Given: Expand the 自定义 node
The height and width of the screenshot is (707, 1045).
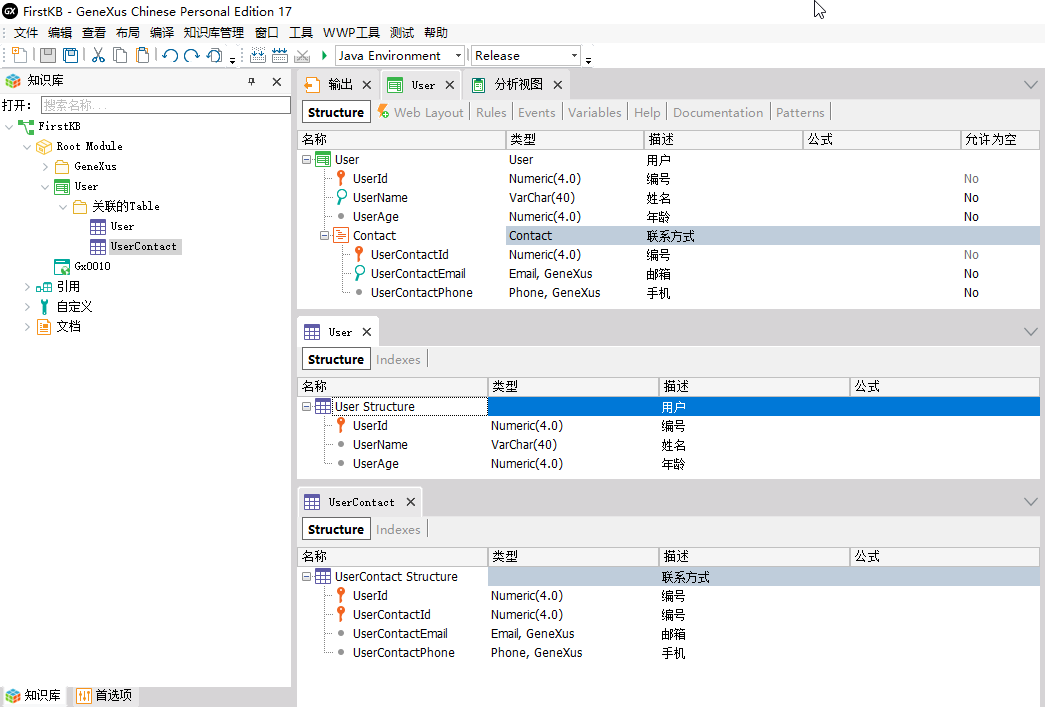Looking at the screenshot, I should tap(27, 307).
